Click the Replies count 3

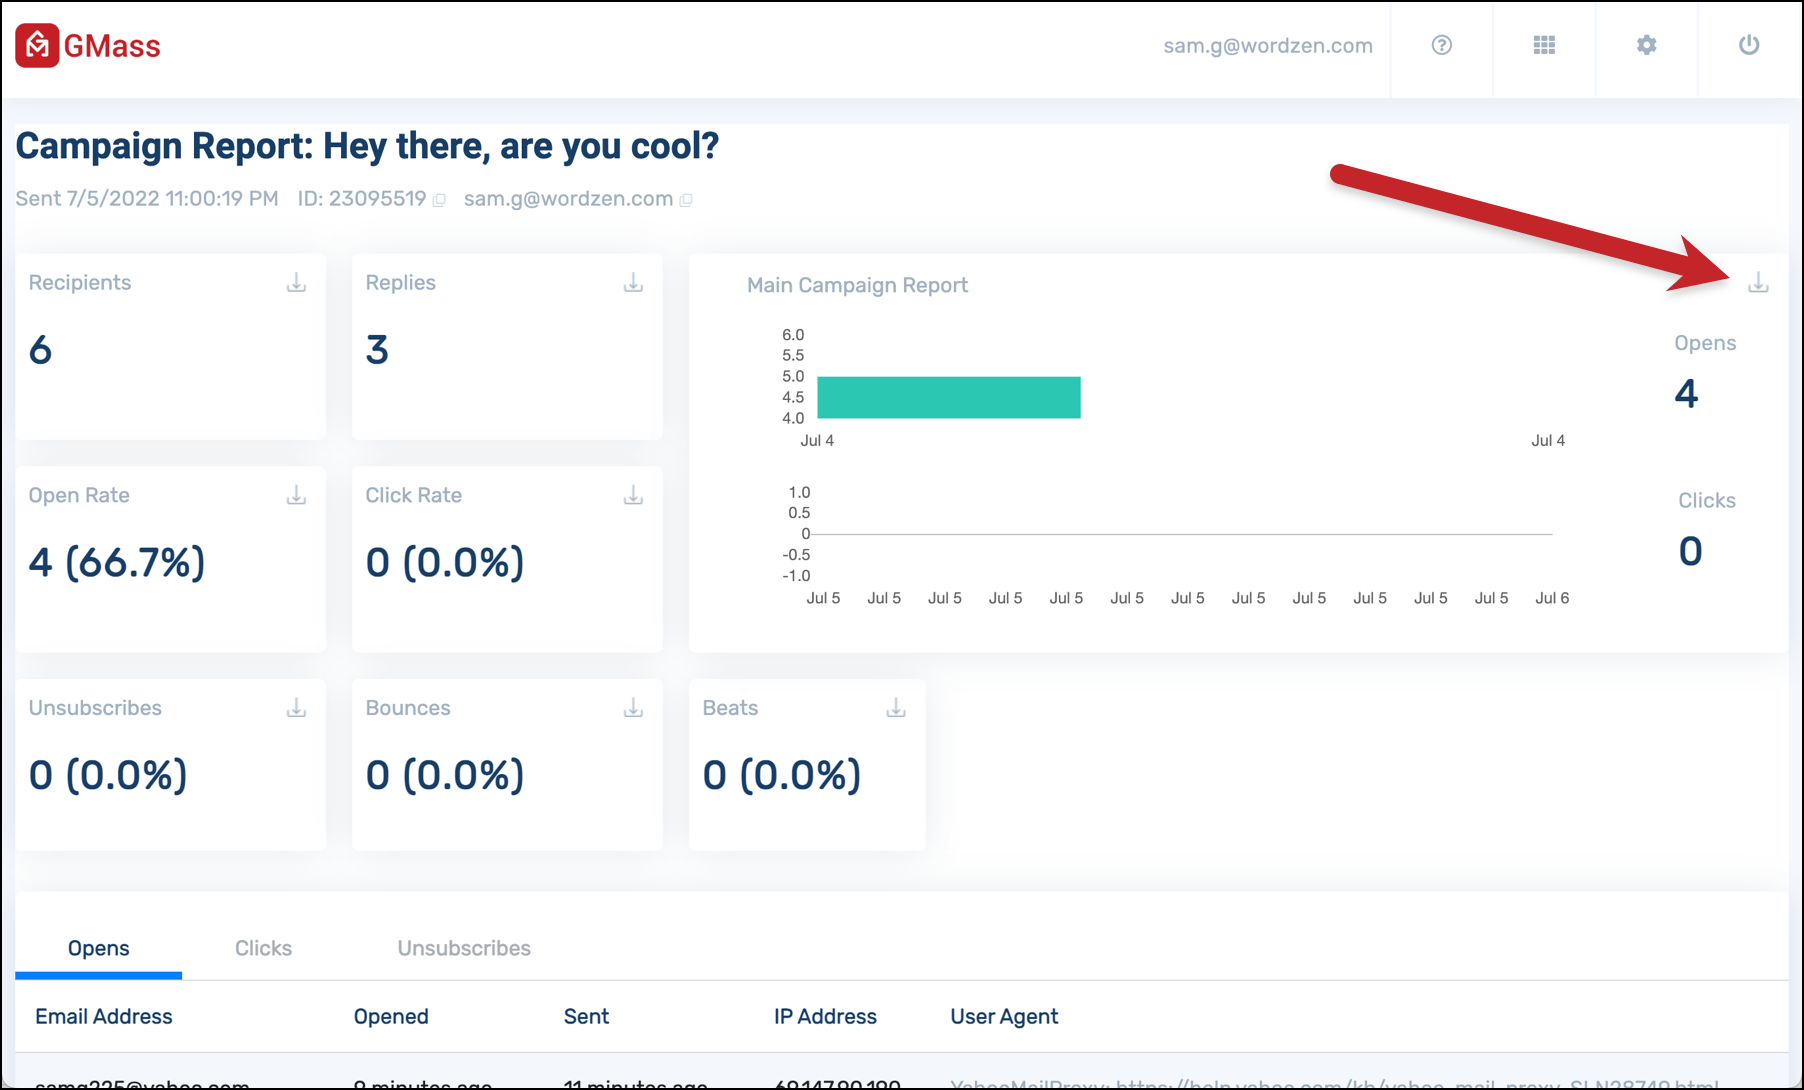[x=377, y=350]
